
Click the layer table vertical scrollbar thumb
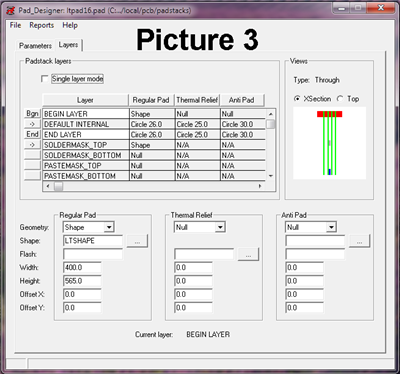coord(271,124)
